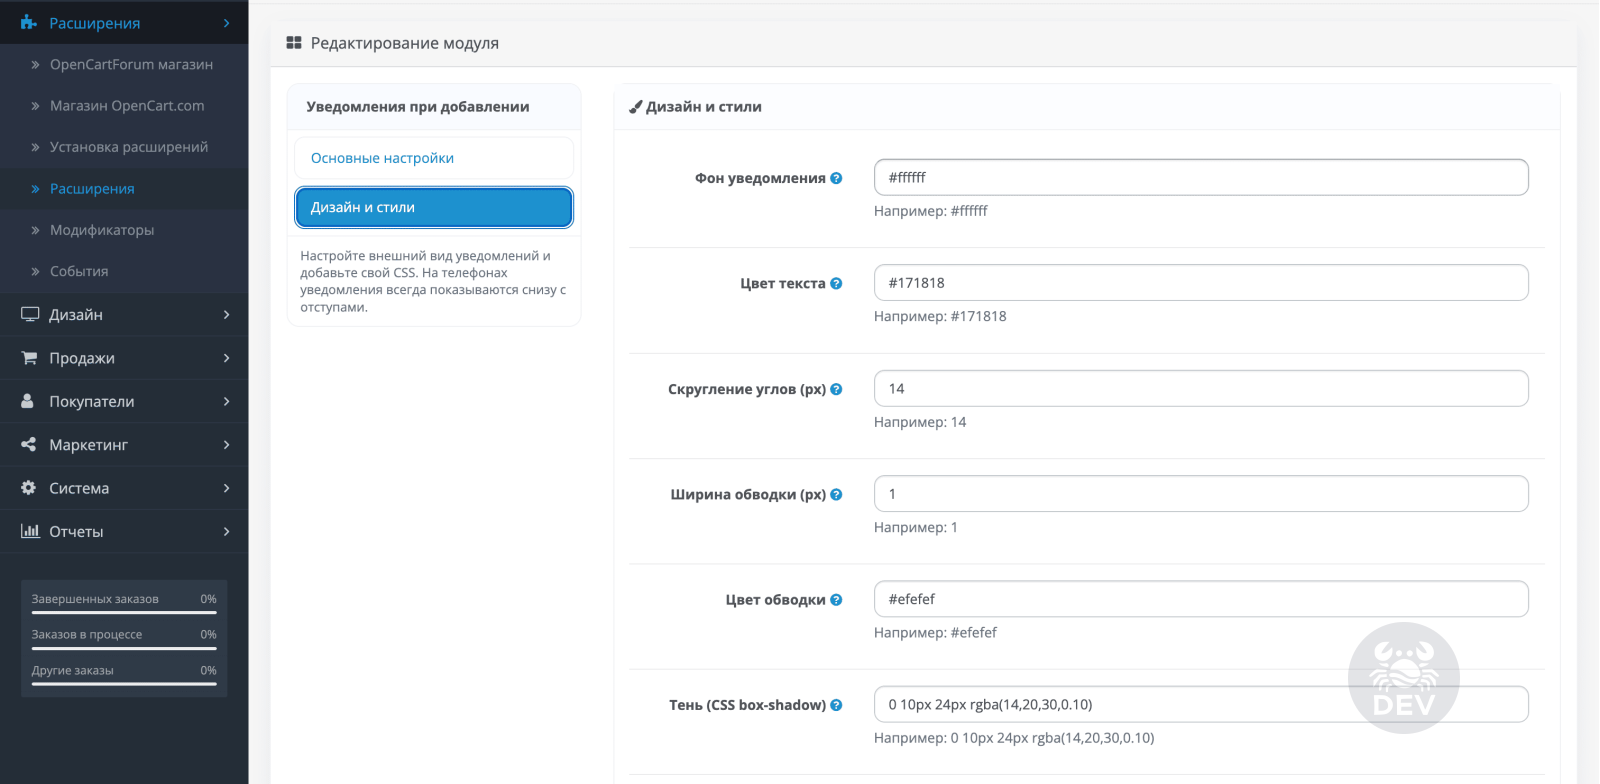Open Магазин OpenCart.com submenu item
This screenshot has height=784, width=1600.
coord(124,105)
